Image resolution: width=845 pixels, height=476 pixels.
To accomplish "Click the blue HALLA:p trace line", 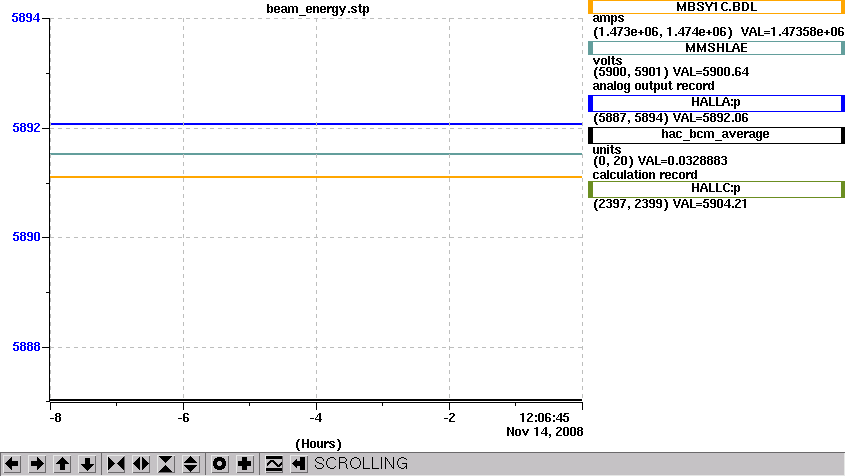I will pyautogui.click(x=316, y=124).
